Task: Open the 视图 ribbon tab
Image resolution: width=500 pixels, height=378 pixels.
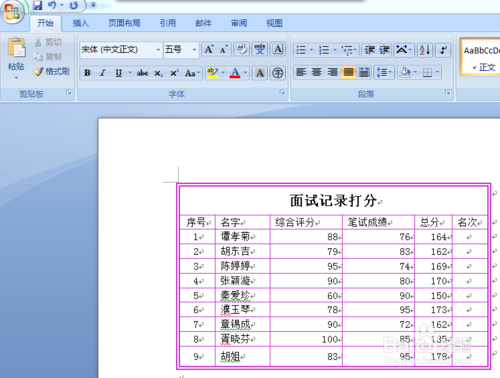Action: pyautogui.click(x=274, y=23)
